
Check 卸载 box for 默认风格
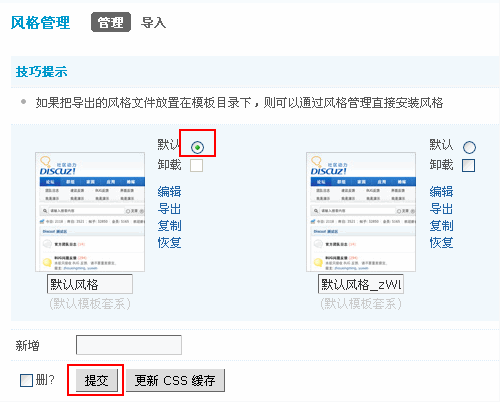point(196,165)
